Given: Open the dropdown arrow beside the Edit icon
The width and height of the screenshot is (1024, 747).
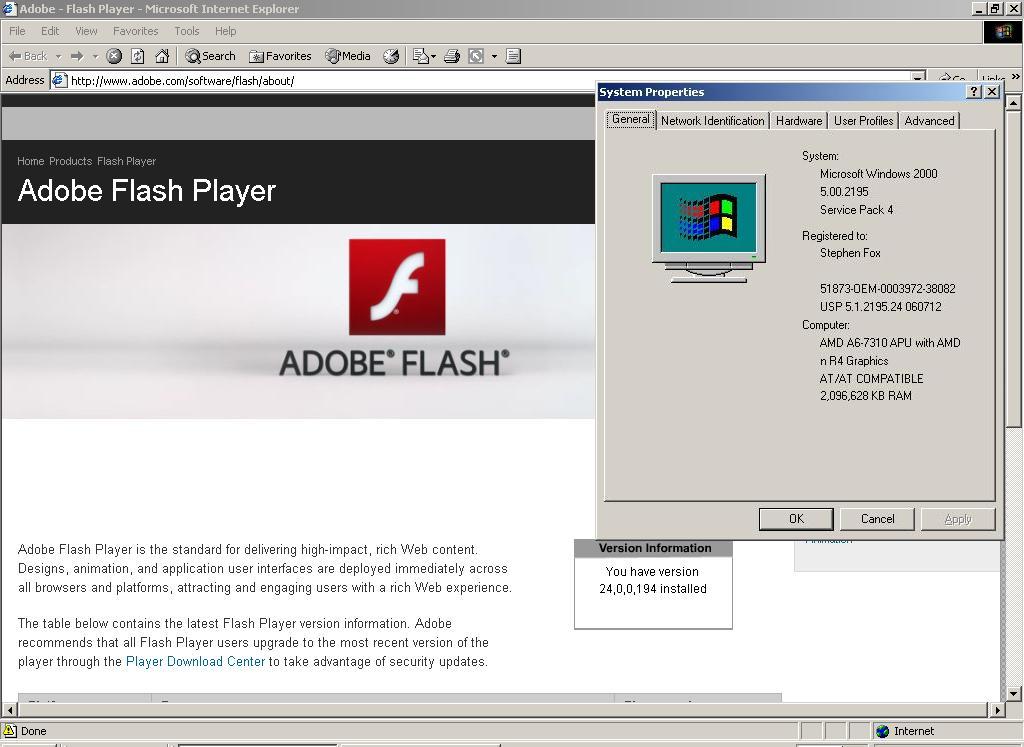Looking at the screenshot, I should (x=494, y=56).
